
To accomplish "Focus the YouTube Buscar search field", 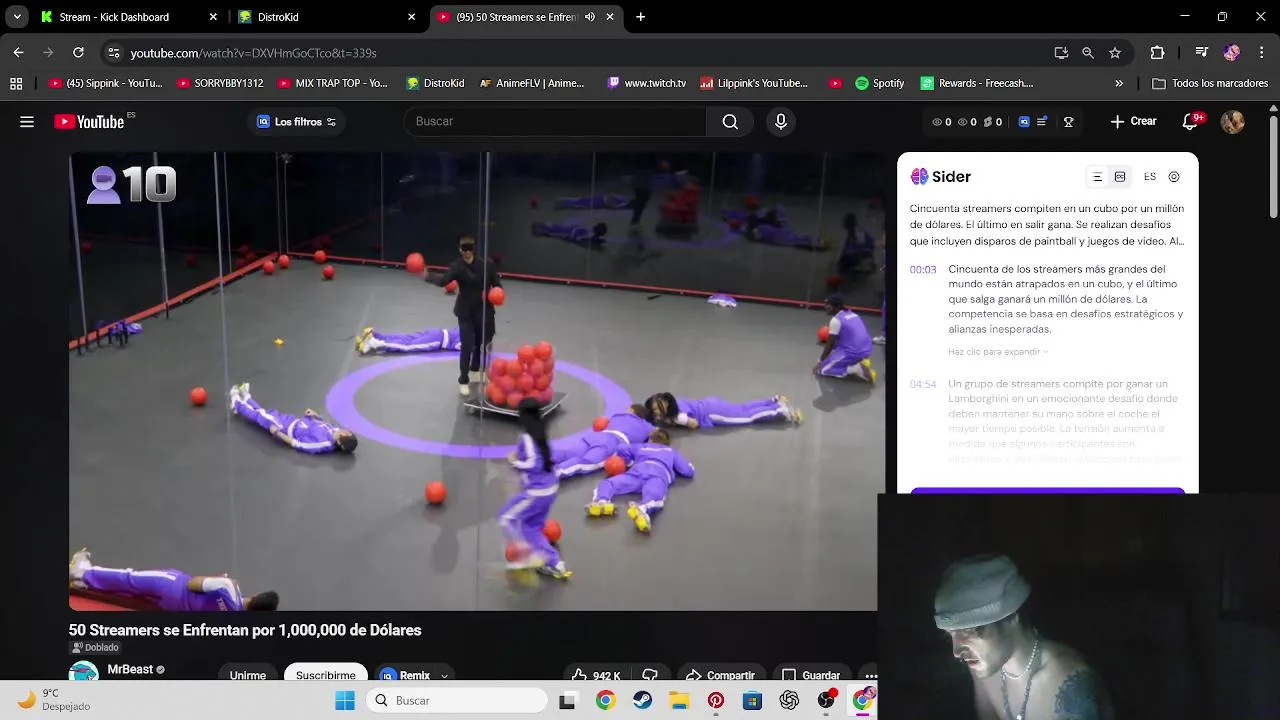I will [x=555, y=122].
